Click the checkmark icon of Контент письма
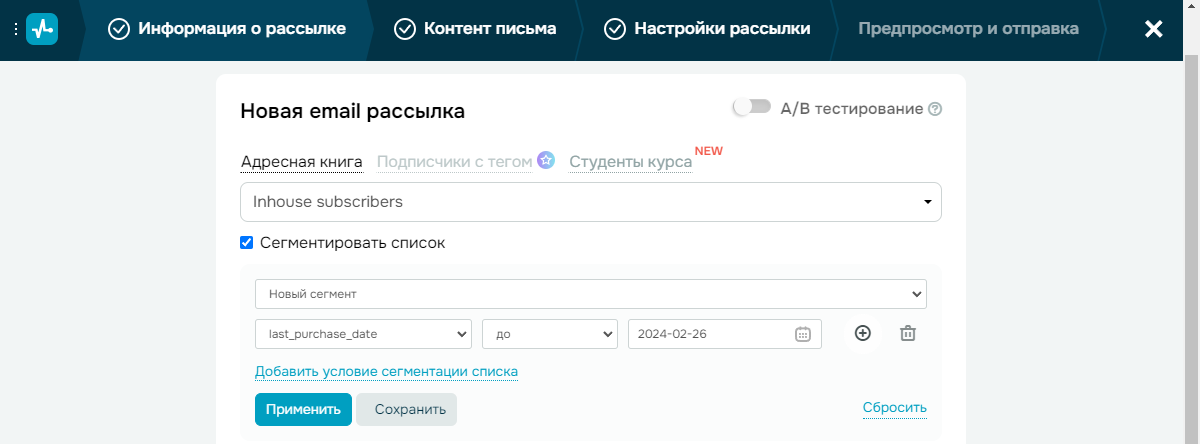Image resolution: width=1200 pixels, height=444 pixels. (x=405, y=29)
